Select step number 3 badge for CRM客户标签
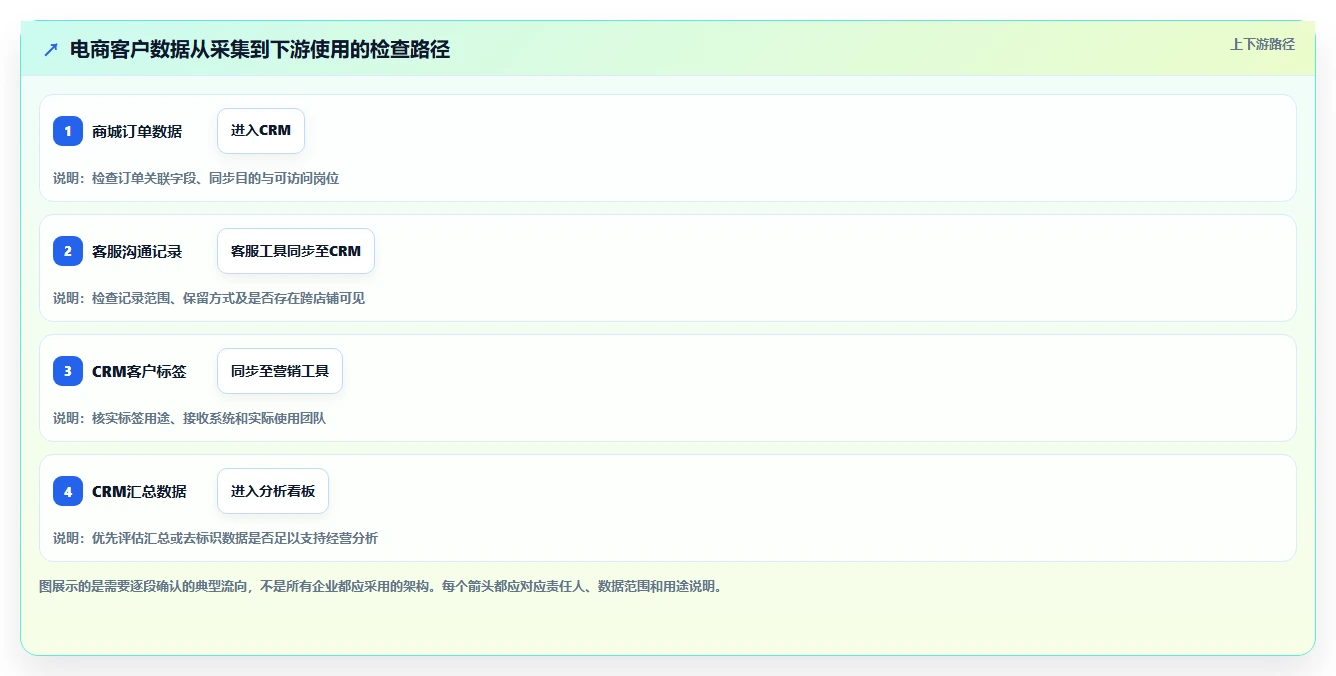This screenshot has height=676, width=1336. (68, 371)
